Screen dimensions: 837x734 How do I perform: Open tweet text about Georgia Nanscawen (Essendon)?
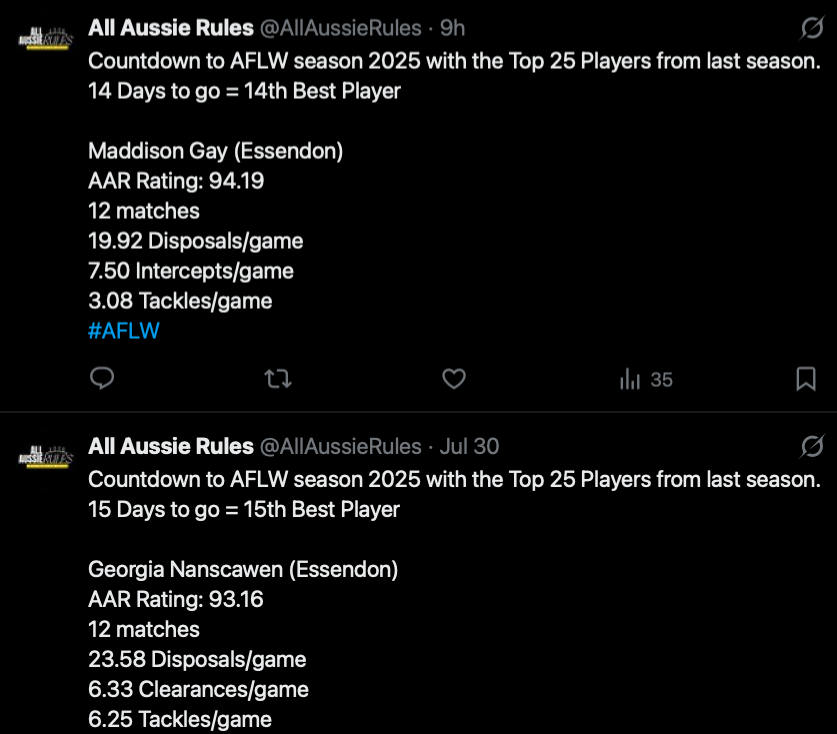coord(243,570)
